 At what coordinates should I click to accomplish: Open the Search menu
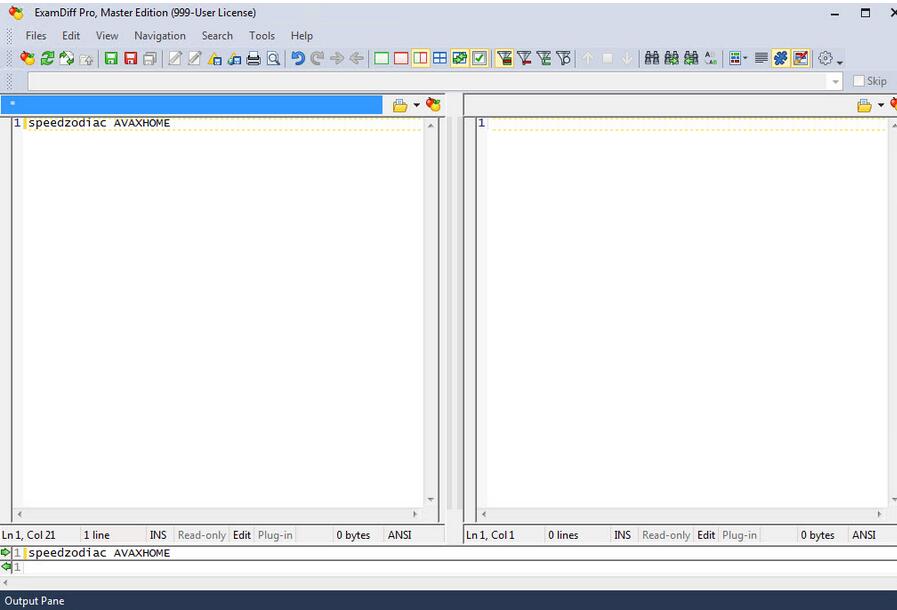pyautogui.click(x=217, y=35)
